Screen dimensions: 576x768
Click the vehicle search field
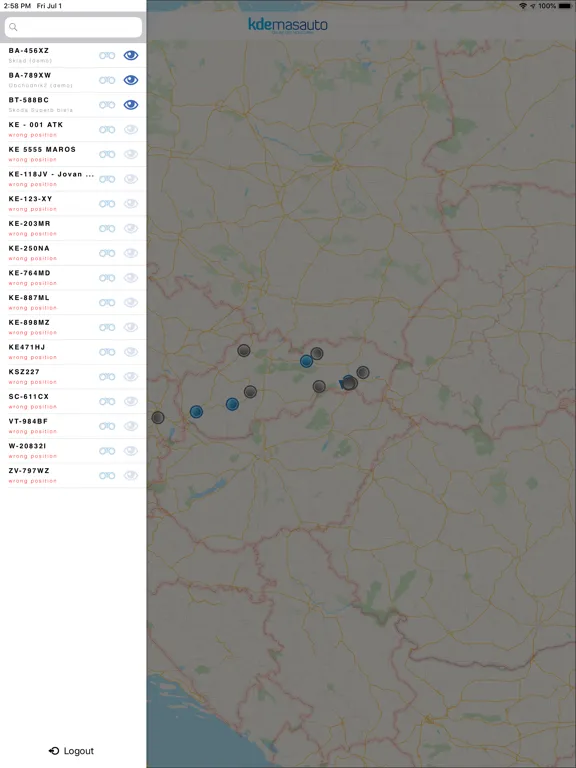point(73,27)
